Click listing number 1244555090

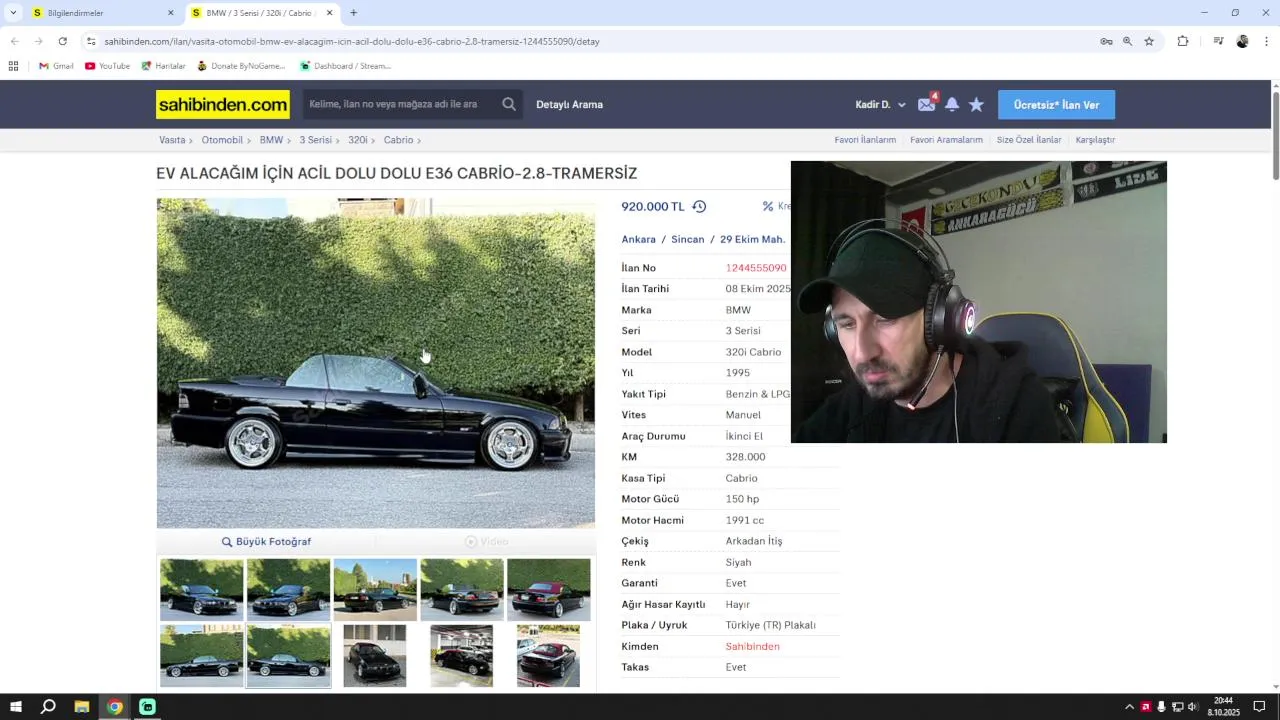(756, 268)
